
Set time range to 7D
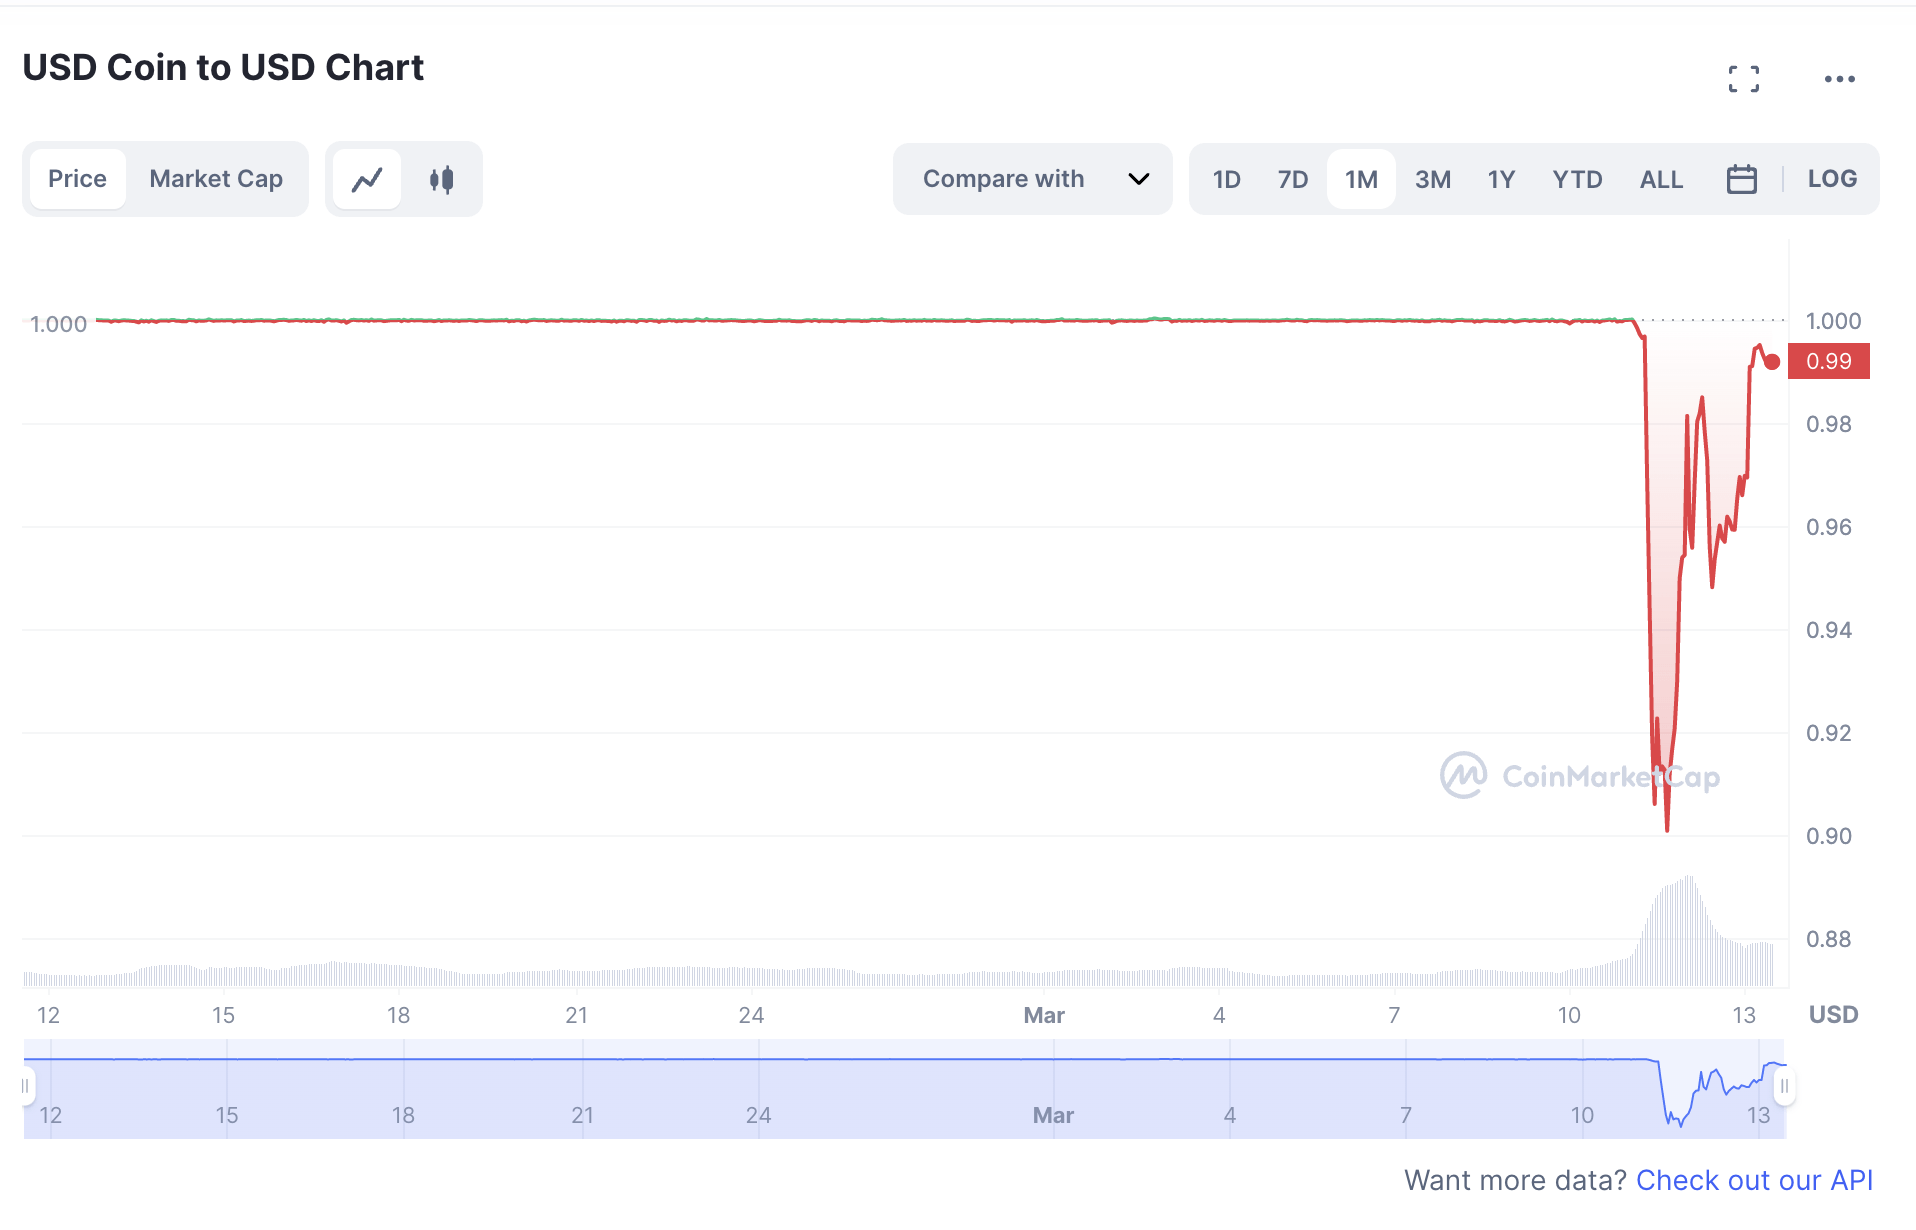pos(1292,179)
